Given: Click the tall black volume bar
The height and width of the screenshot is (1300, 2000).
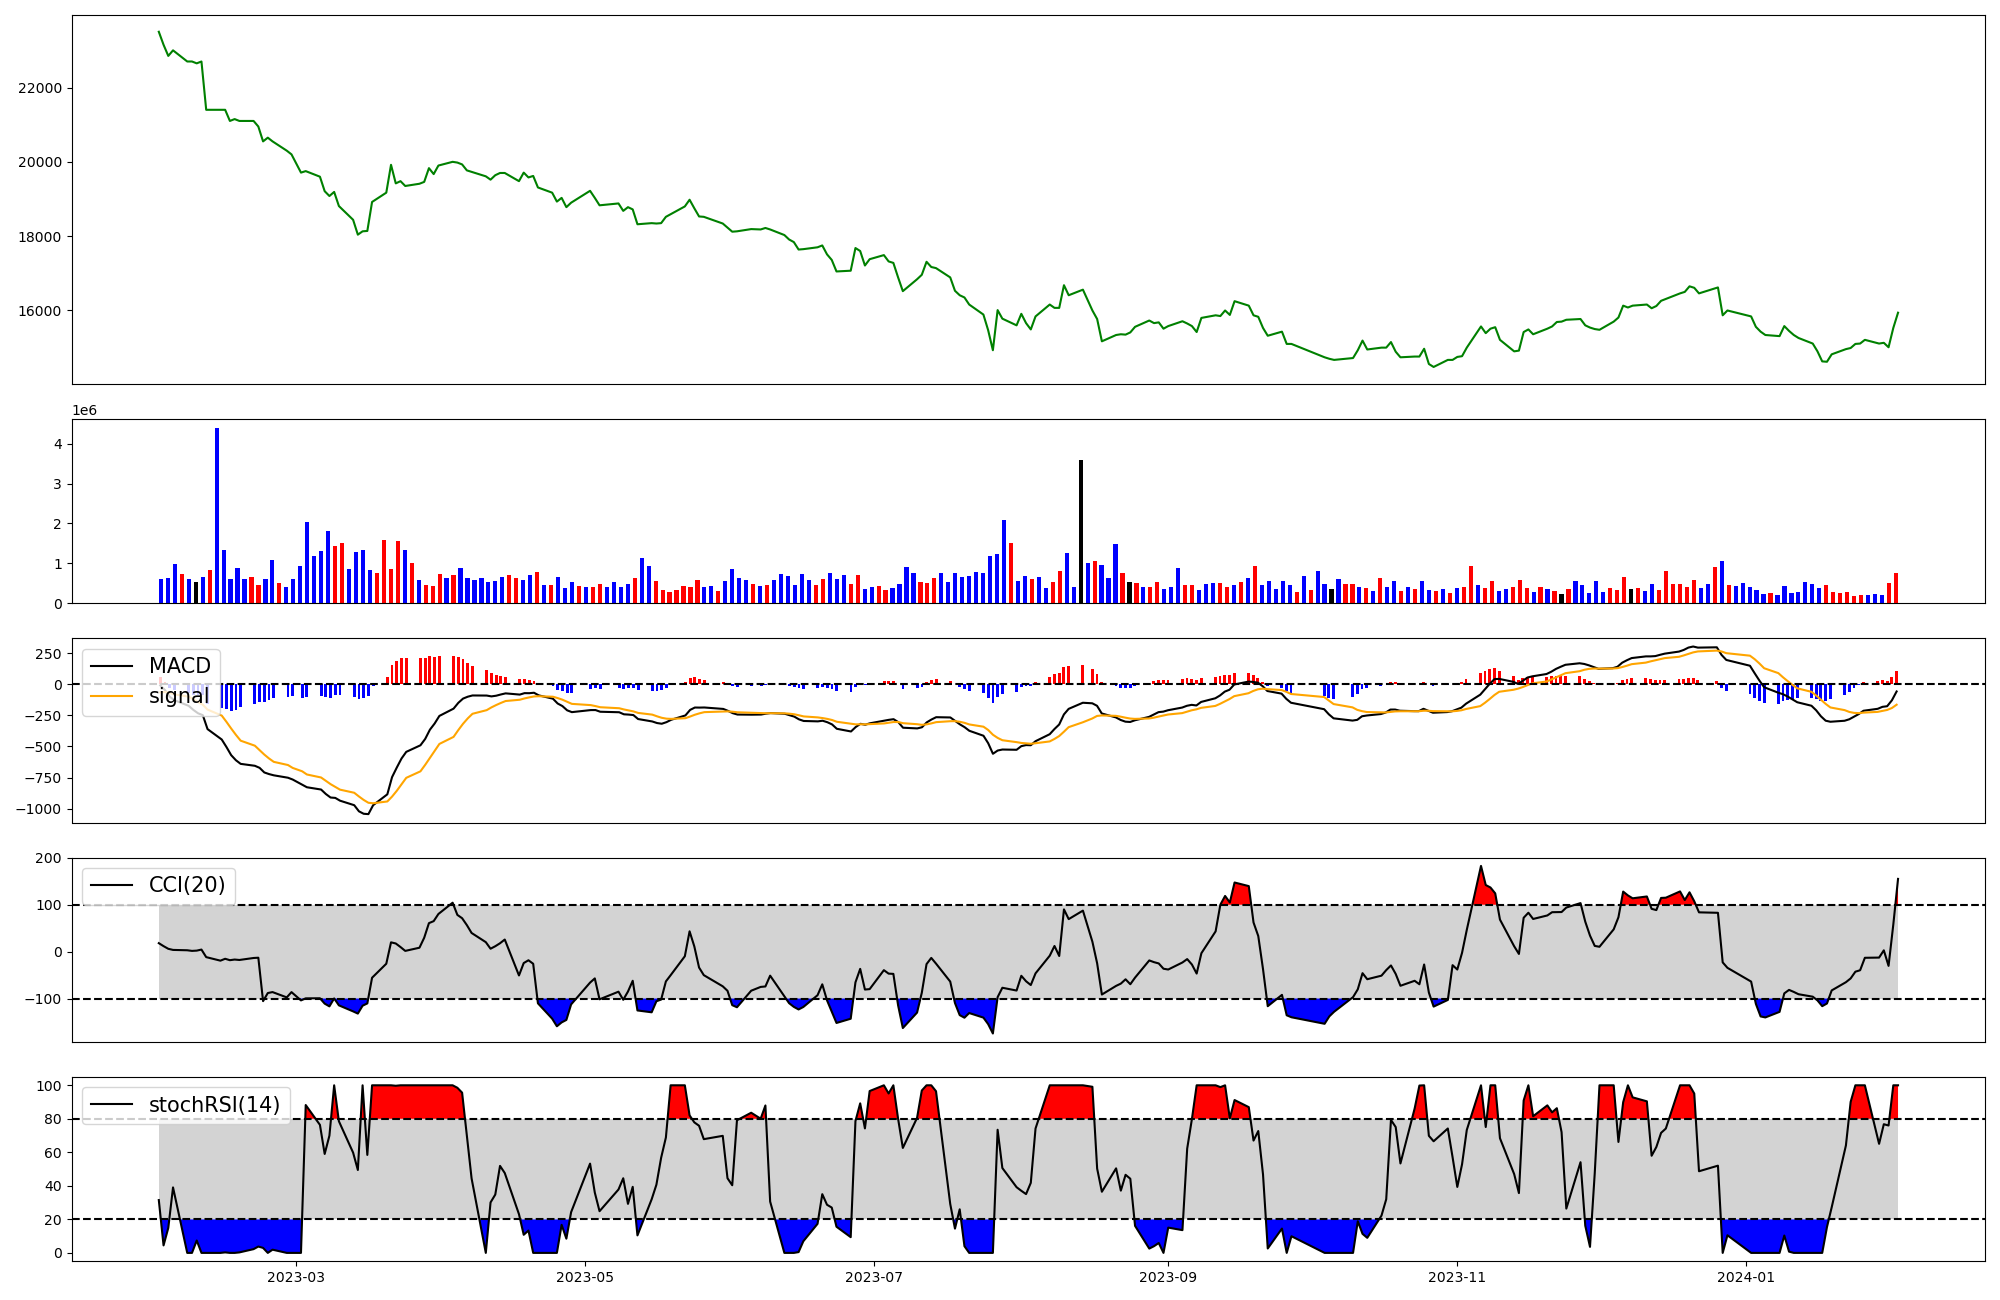Looking at the screenshot, I should 1081,530.
